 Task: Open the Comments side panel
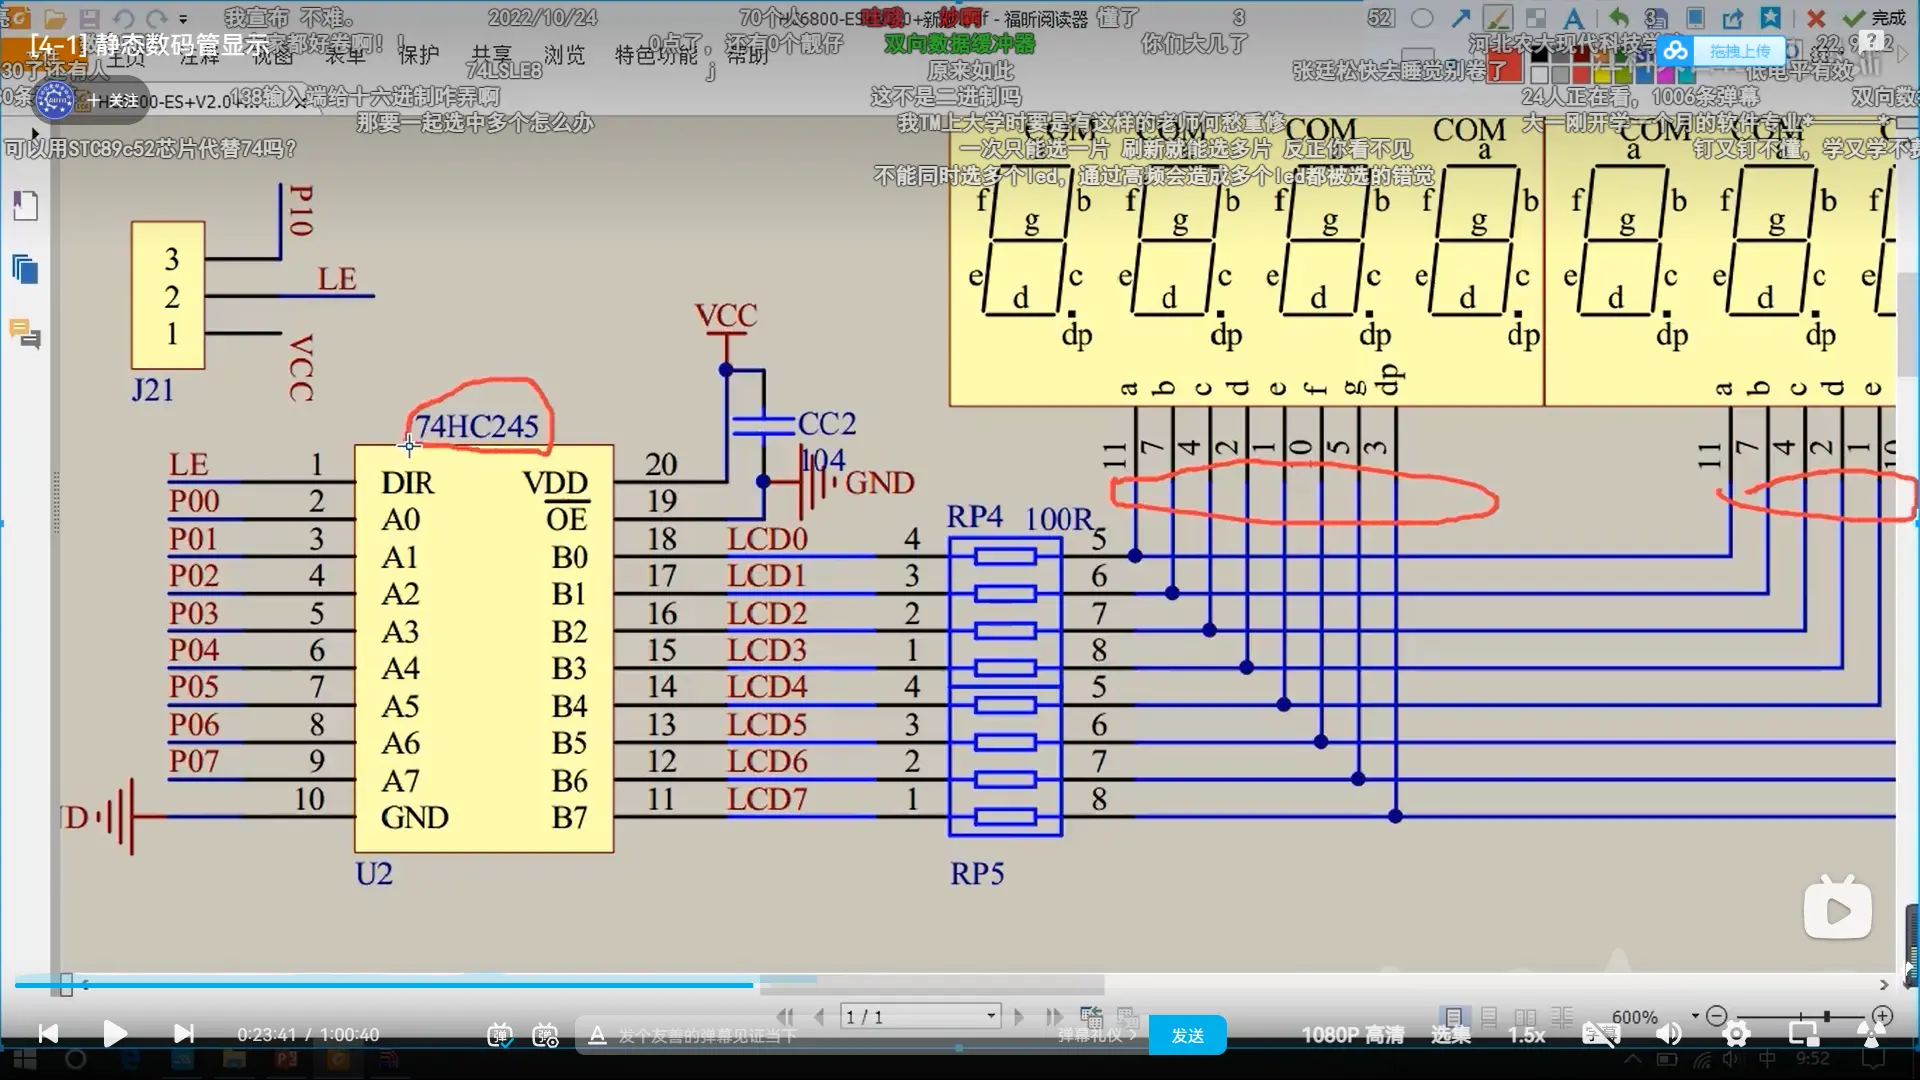coord(25,333)
